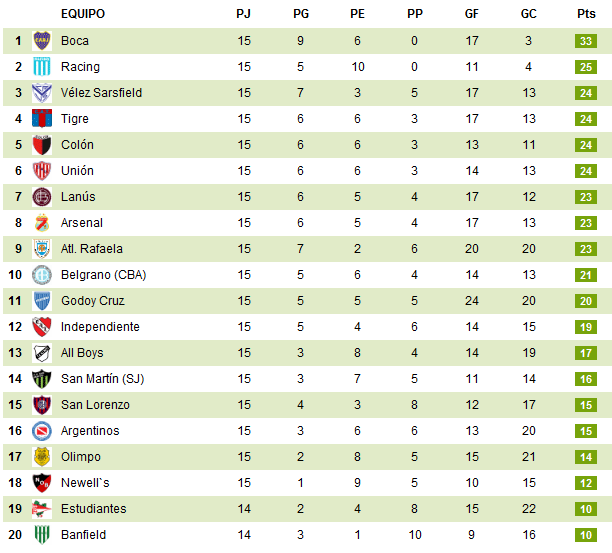Click Olimpo's 14 points badge
The height and width of the screenshot is (553, 612).
[586, 457]
